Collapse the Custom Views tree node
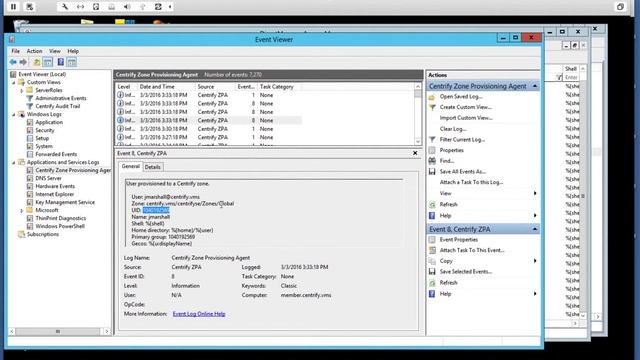Image resolution: width=640 pixels, height=360 pixels. click(x=14, y=82)
